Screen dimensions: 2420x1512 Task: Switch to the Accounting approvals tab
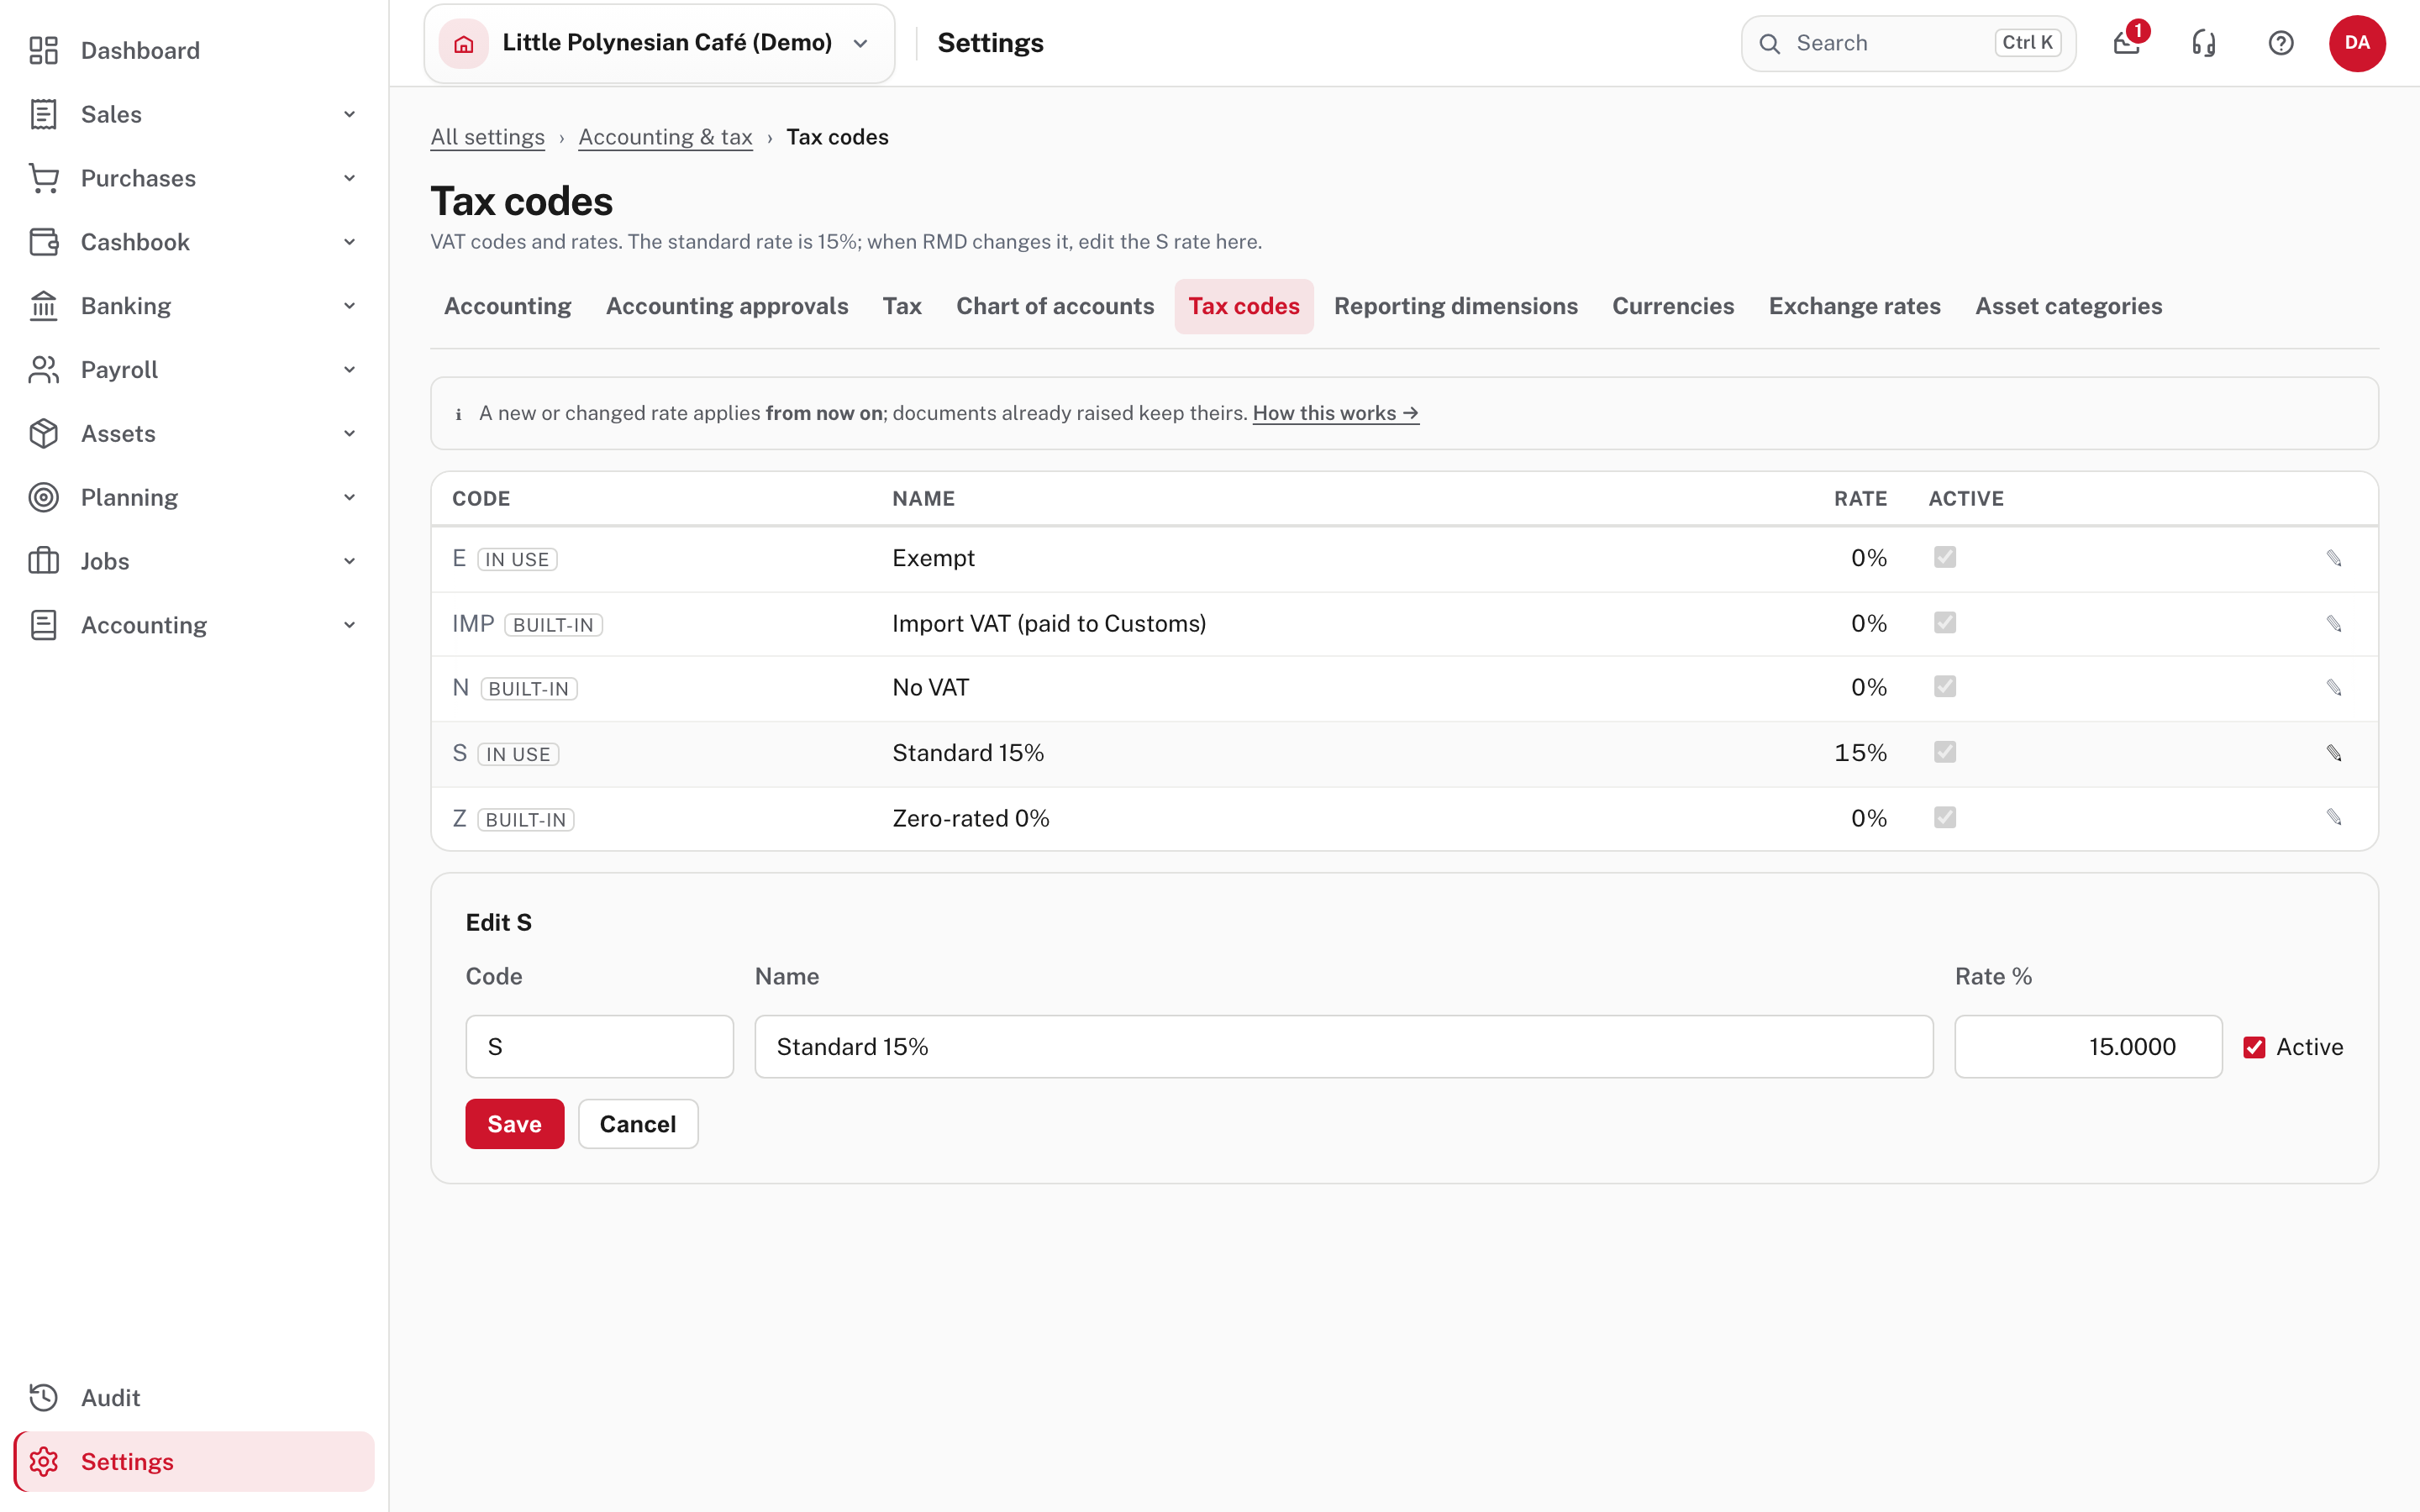coord(727,306)
